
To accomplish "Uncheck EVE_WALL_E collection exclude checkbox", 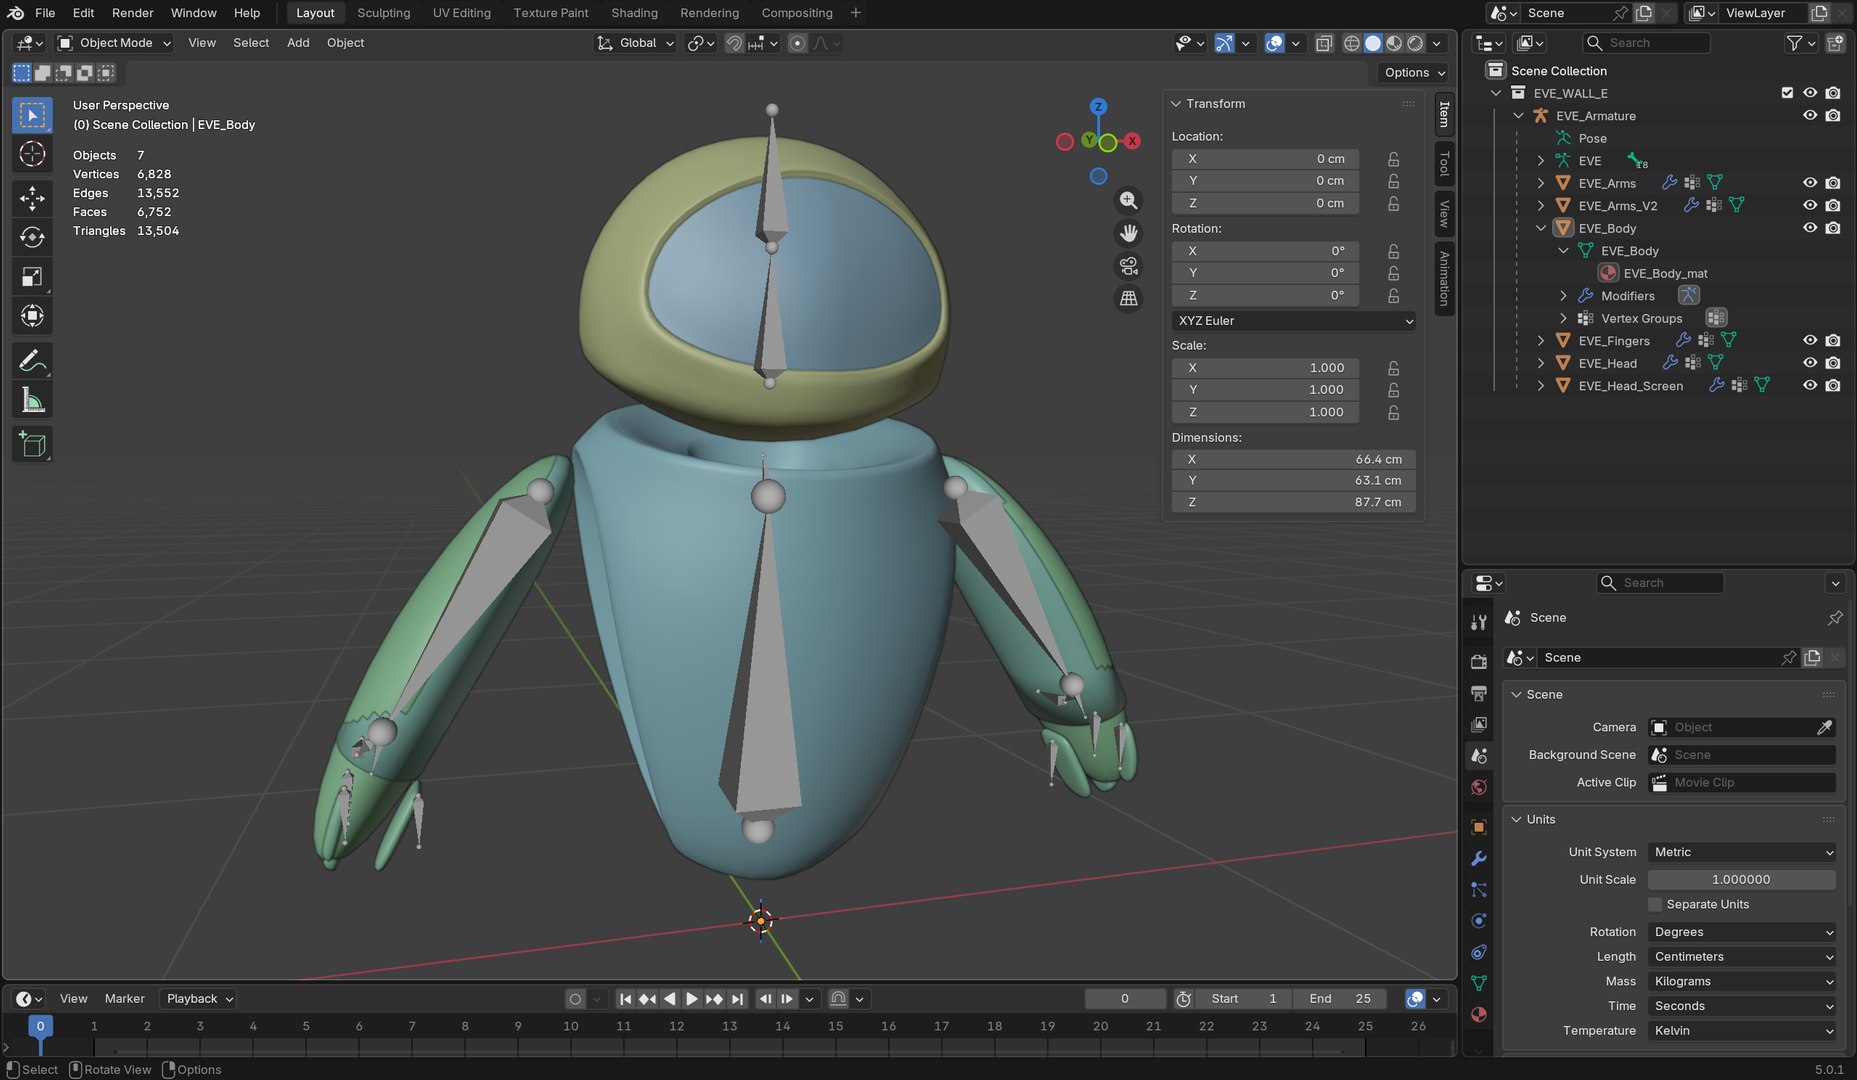I will click(x=1787, y=93).
